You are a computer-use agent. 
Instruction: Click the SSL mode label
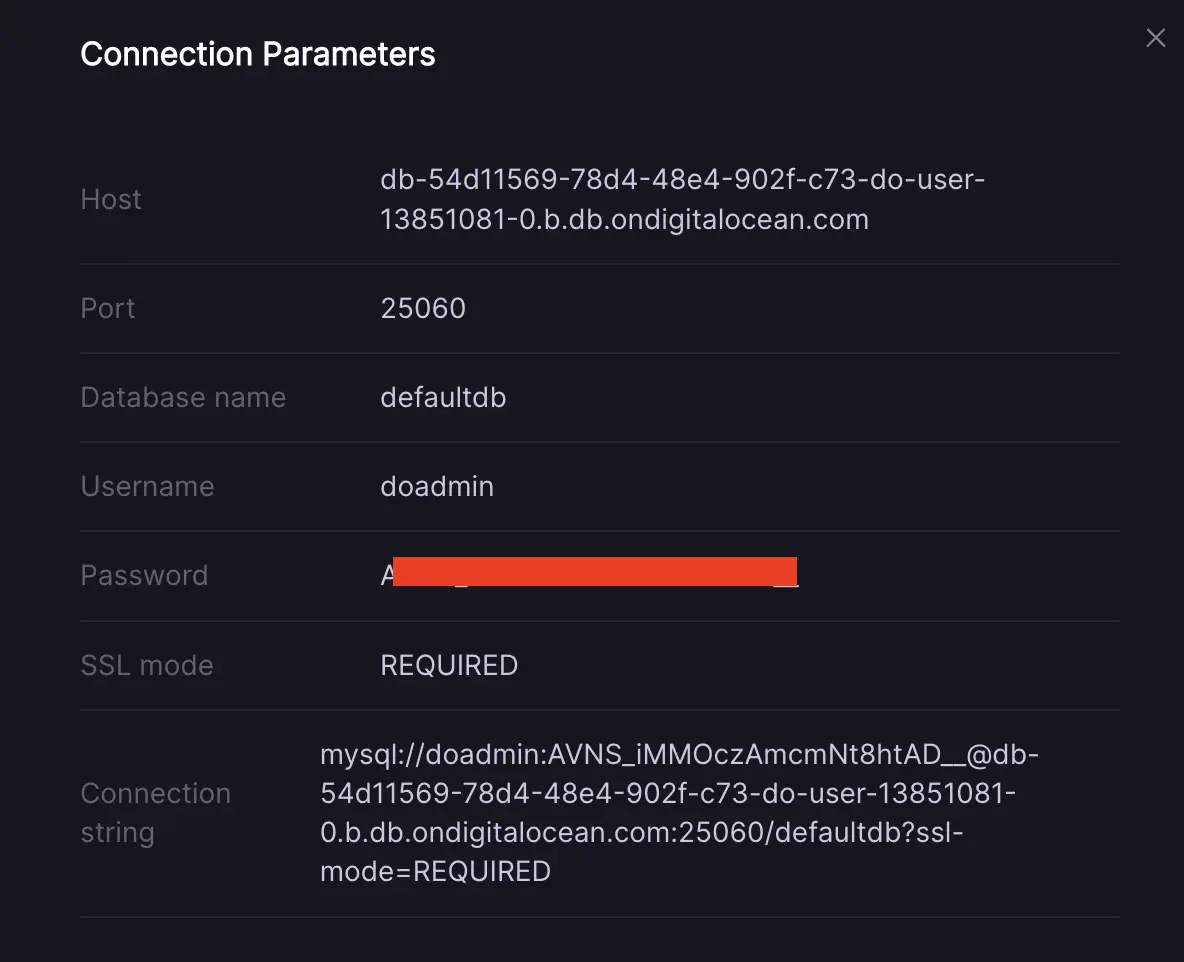point(146,665)
